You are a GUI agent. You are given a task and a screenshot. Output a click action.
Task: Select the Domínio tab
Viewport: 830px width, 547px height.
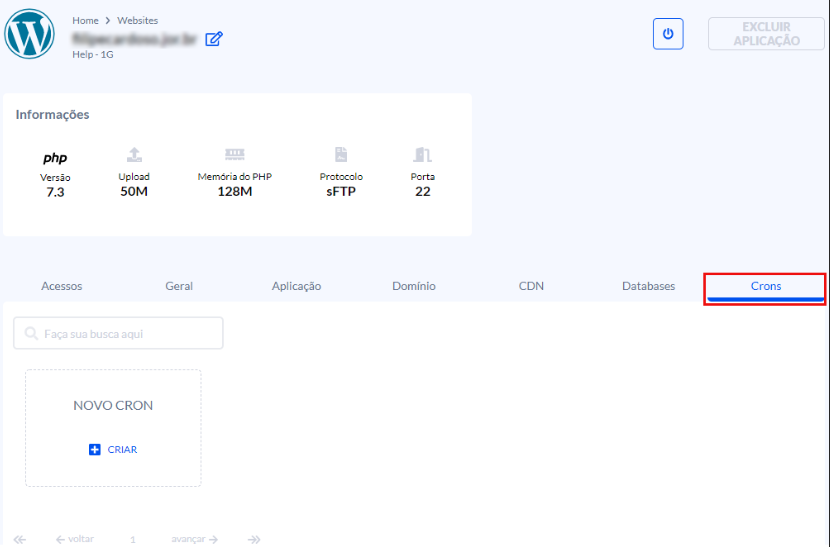coord(414,286)
